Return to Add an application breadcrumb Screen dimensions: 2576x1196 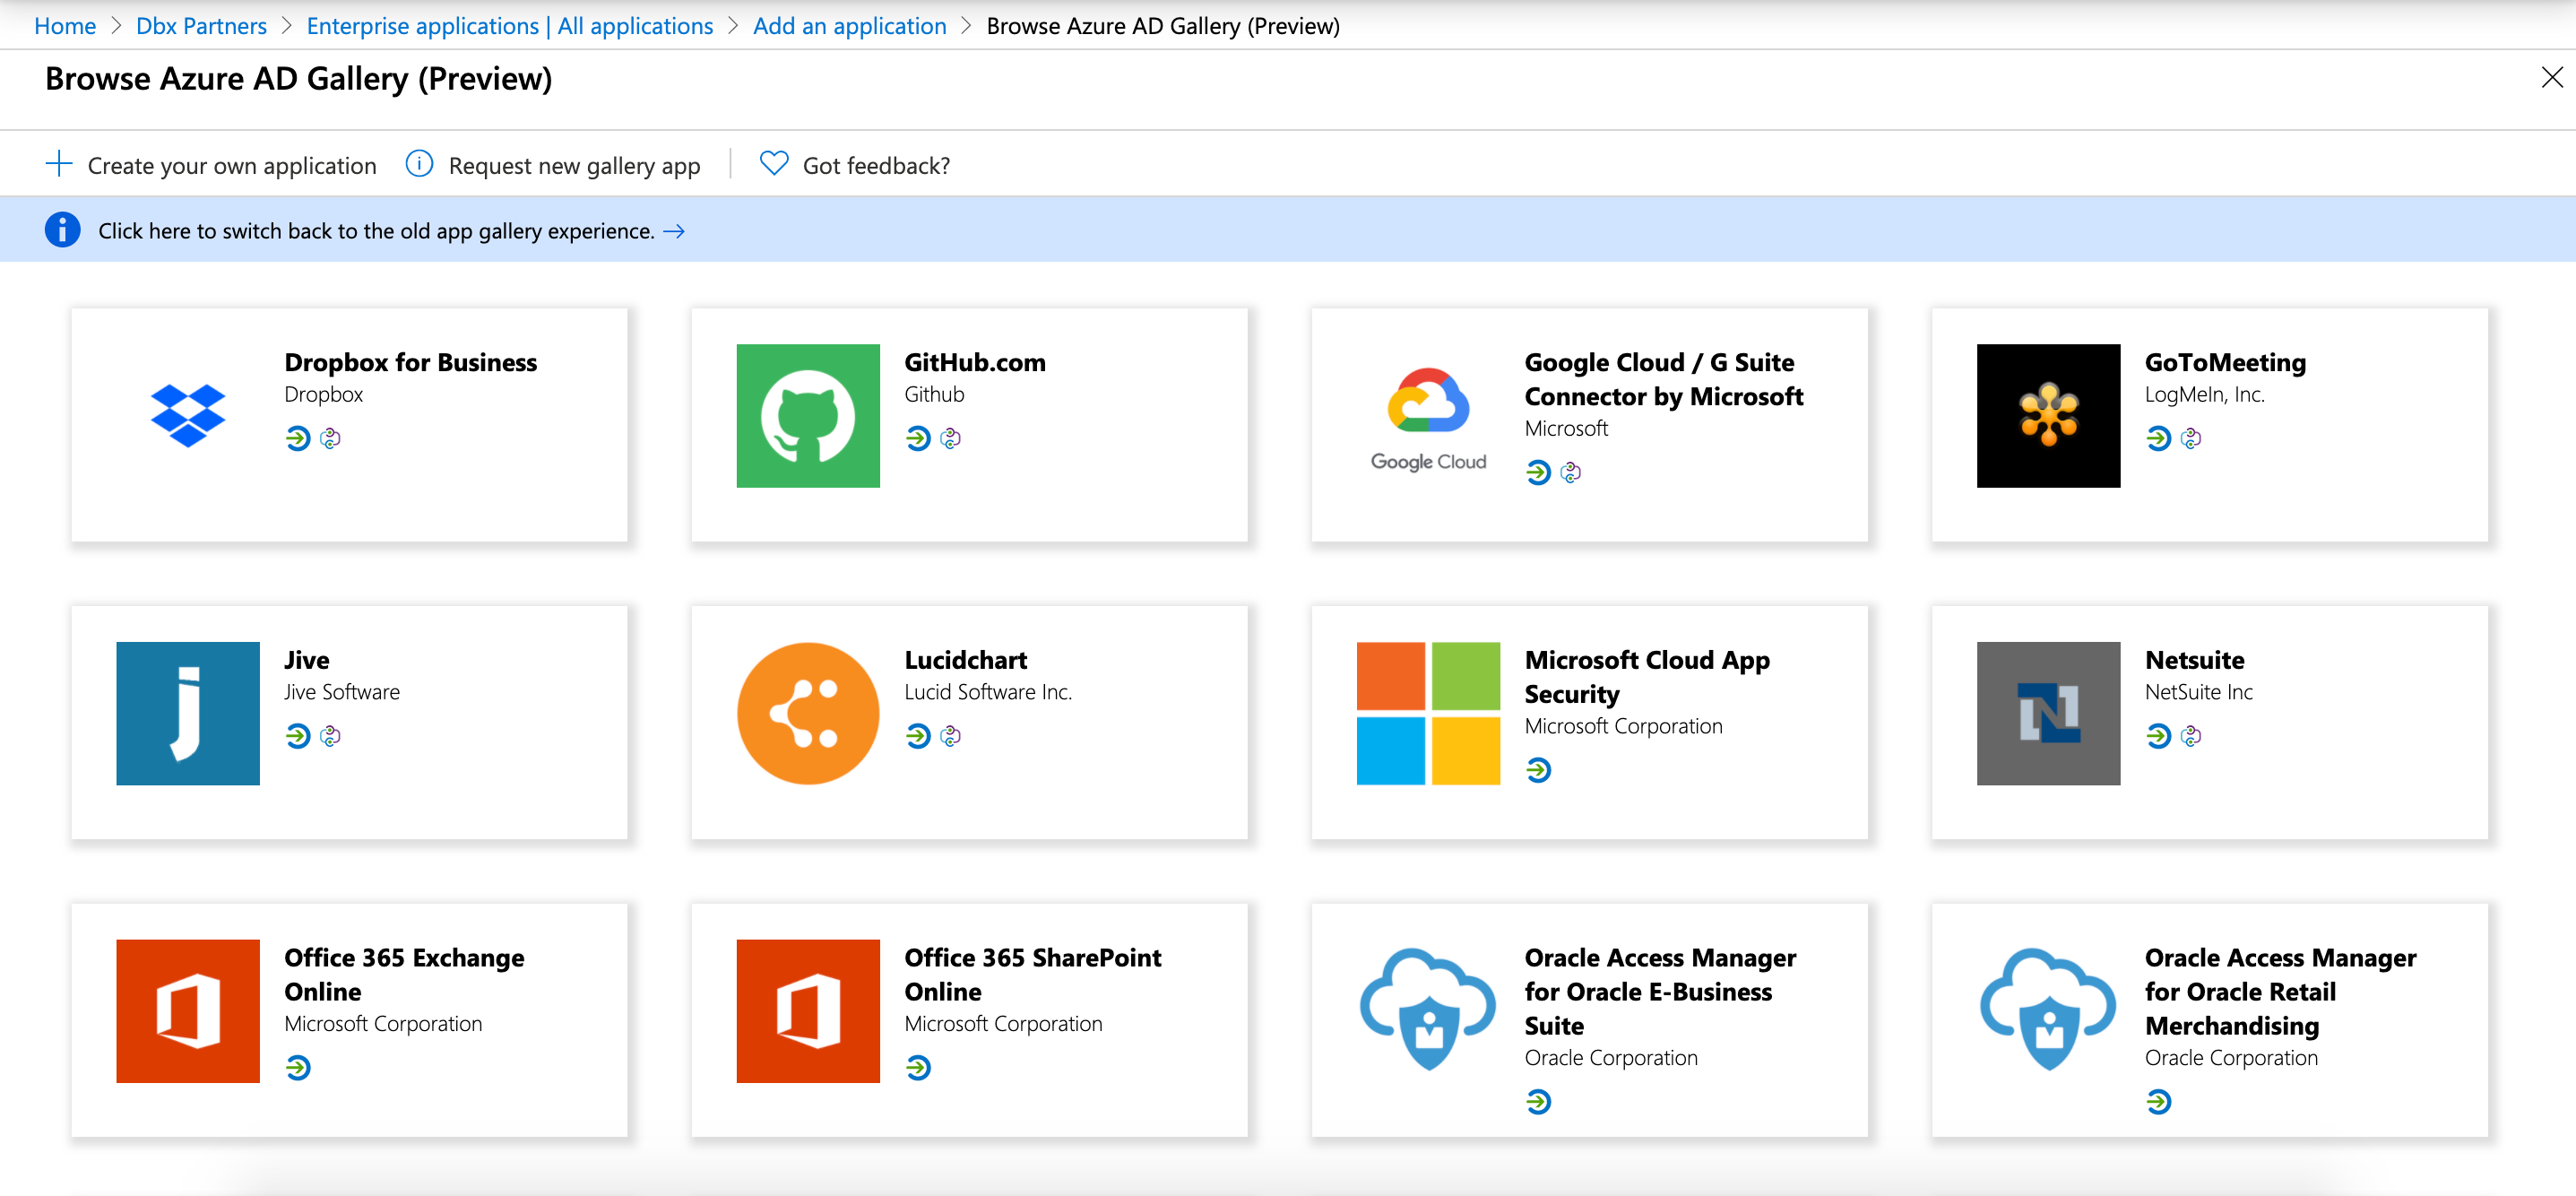849,26
